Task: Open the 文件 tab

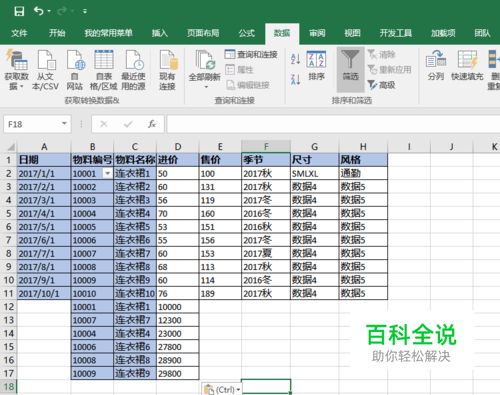Action: tap(19, 33)
